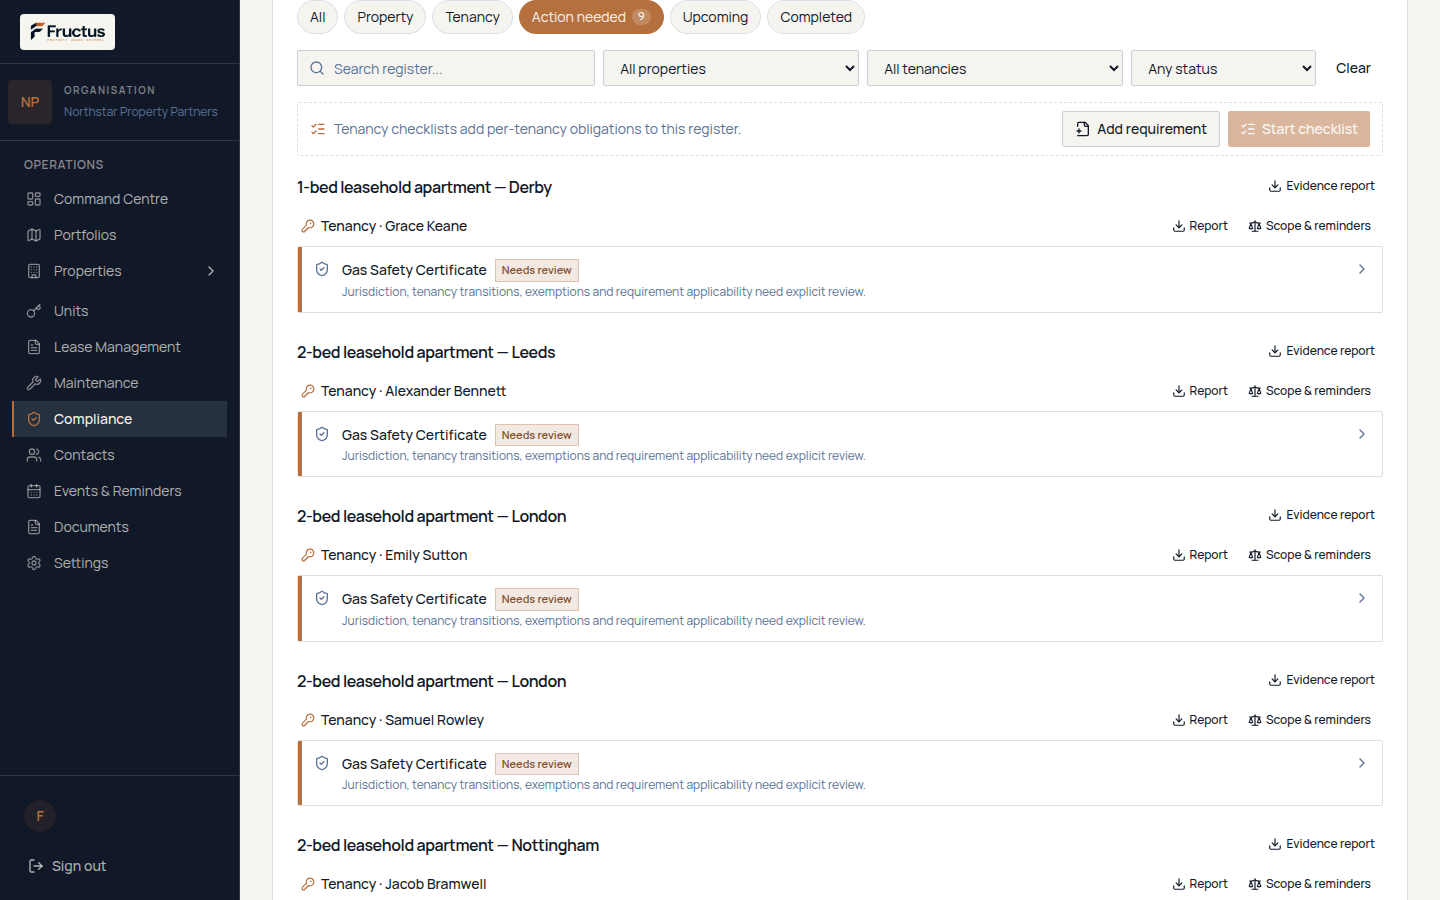This screenshot has height=900, width=1440.
Task: Select the Completed filter tab
Action: [x=816, y=17]
